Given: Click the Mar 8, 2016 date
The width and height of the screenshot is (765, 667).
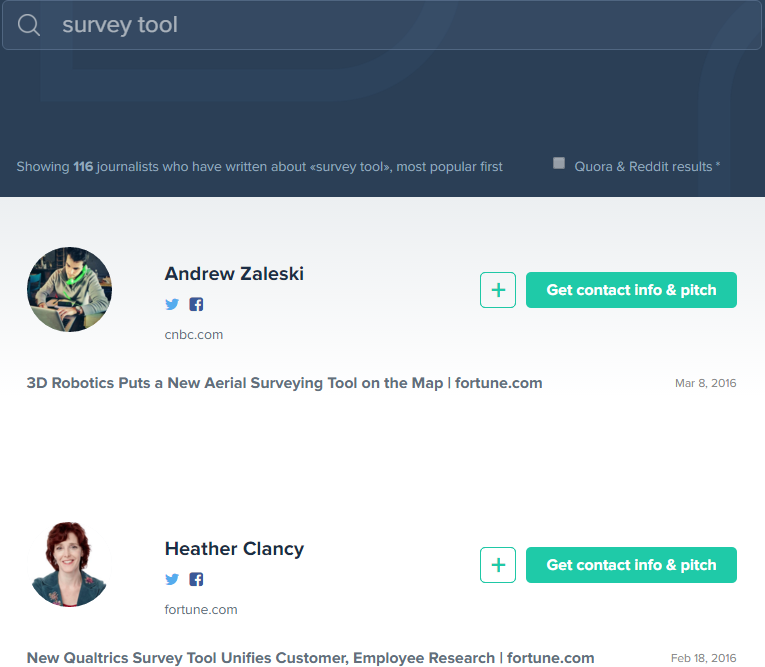Looking at the screenshot, I should coord(705,383).
